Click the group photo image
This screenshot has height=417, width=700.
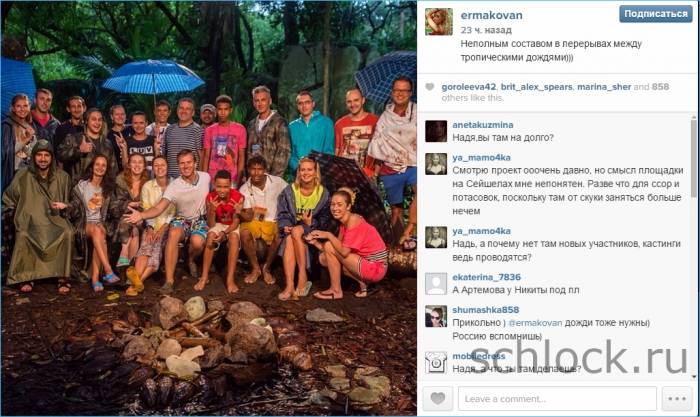pyautogui.click(x=208, y=208)
